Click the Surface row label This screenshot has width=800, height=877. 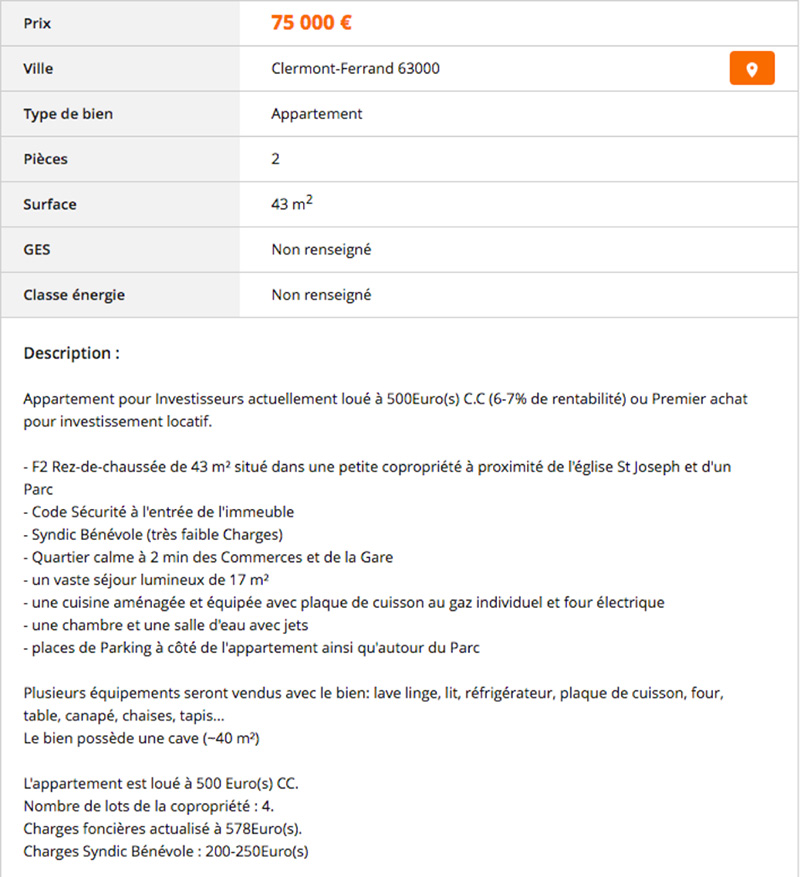tap(50, 205)
